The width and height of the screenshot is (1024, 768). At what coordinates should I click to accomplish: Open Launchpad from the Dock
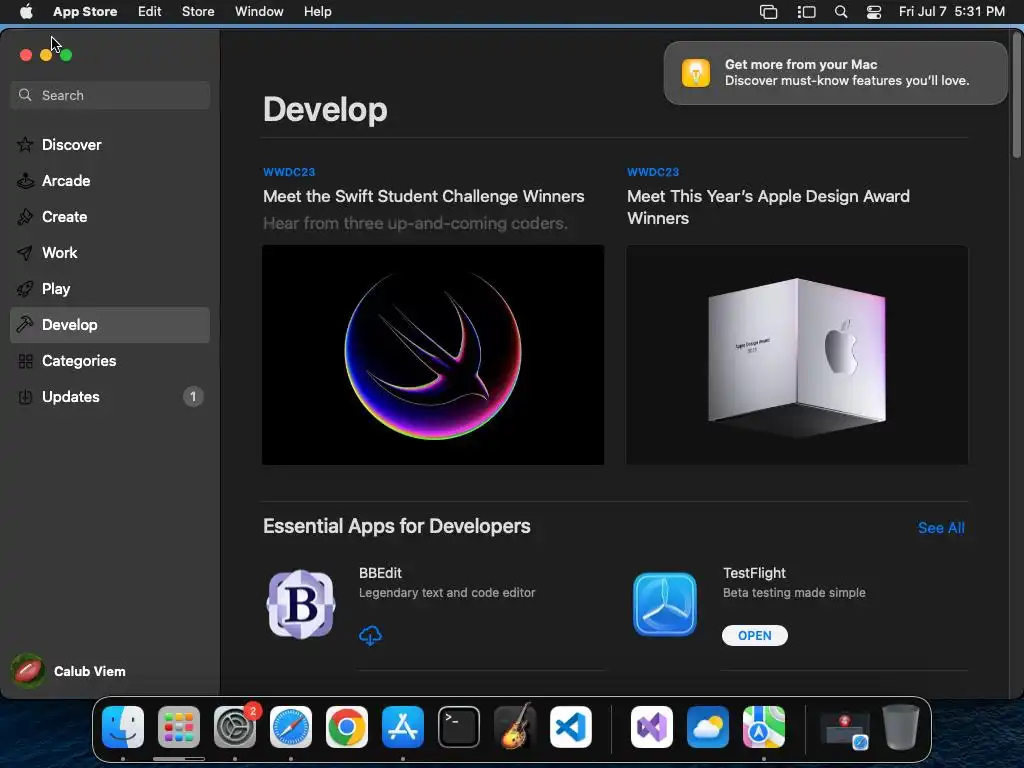pyautogui.click(x=179, y=727)
